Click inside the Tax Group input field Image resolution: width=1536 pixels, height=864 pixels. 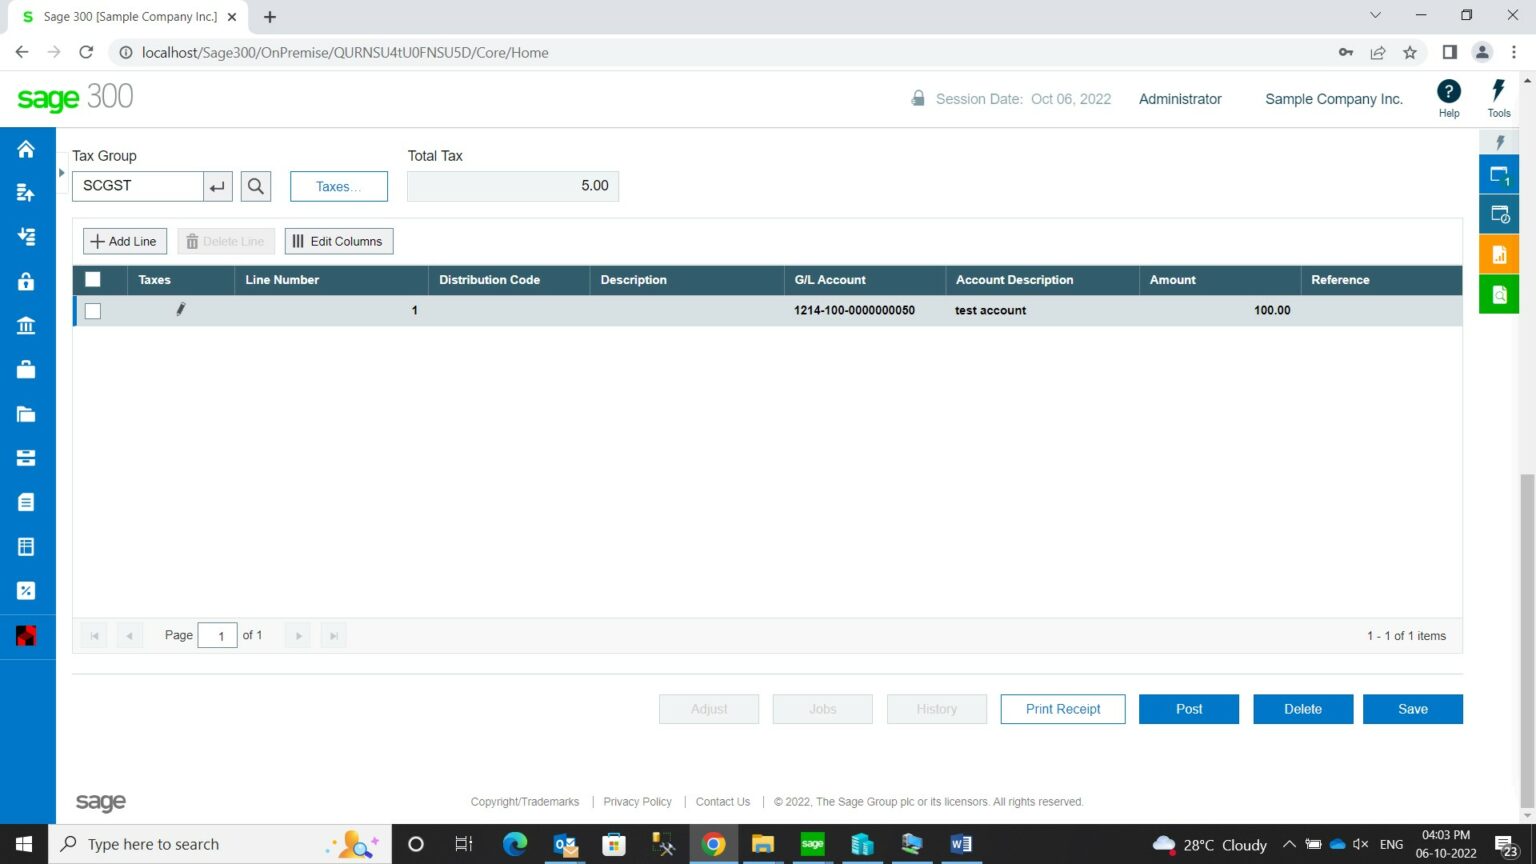pos(137,186)
